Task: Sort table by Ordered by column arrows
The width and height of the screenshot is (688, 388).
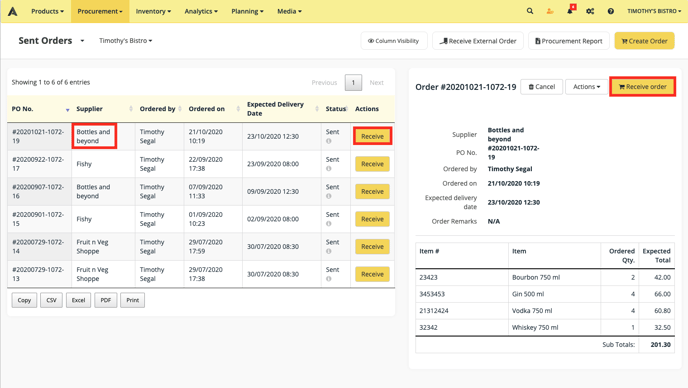Action: click(180, 109)
